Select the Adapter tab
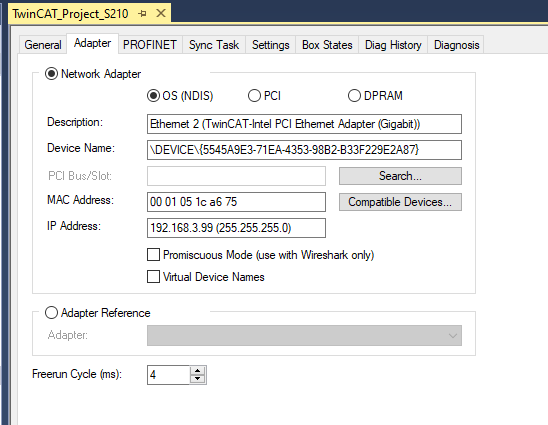The width and height of the screenshot is (548, 425). 92,43
